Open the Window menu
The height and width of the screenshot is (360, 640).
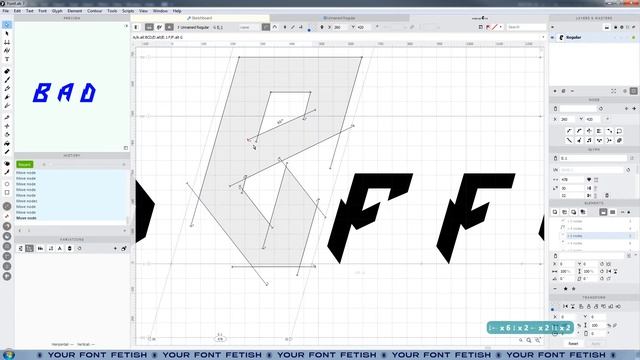tap(160, 11)
